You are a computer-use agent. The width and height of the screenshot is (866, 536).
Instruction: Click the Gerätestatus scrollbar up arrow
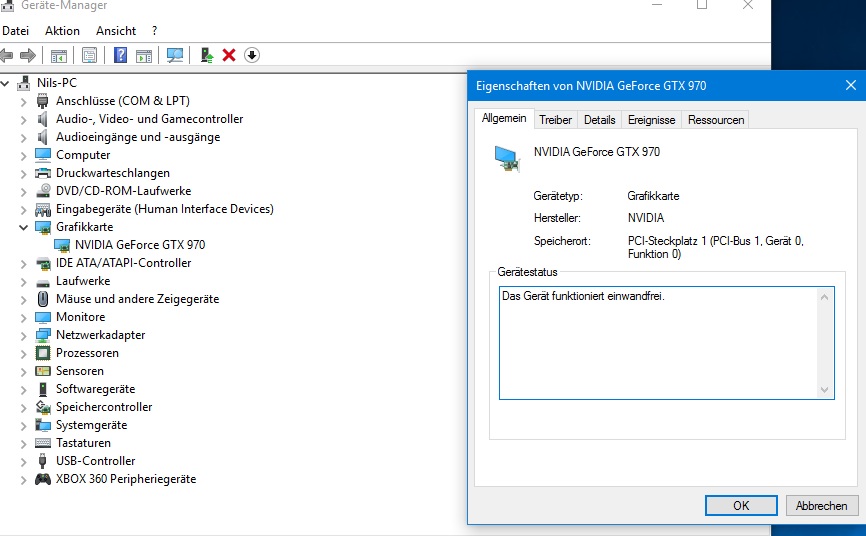coord(824,297)
